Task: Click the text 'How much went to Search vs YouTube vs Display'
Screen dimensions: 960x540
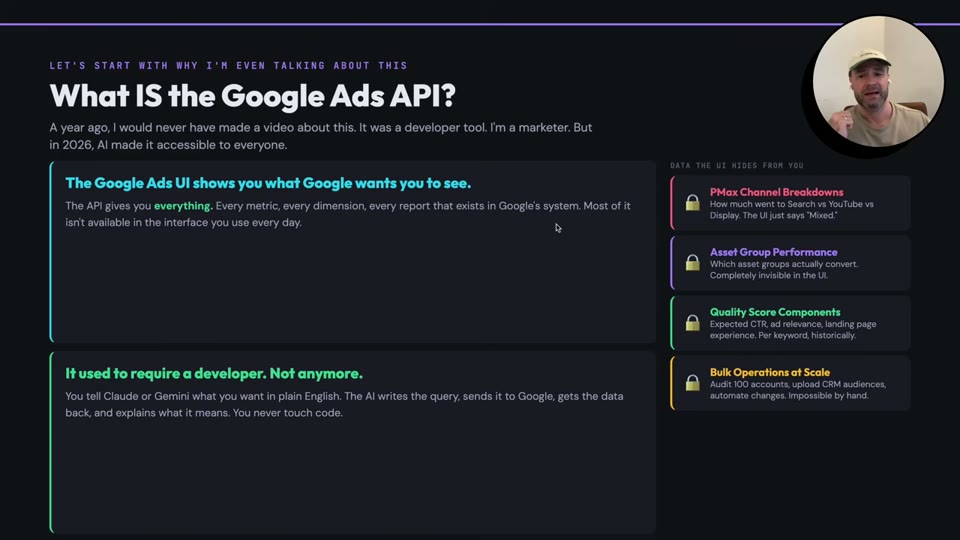Action: (x=792, y=209)
